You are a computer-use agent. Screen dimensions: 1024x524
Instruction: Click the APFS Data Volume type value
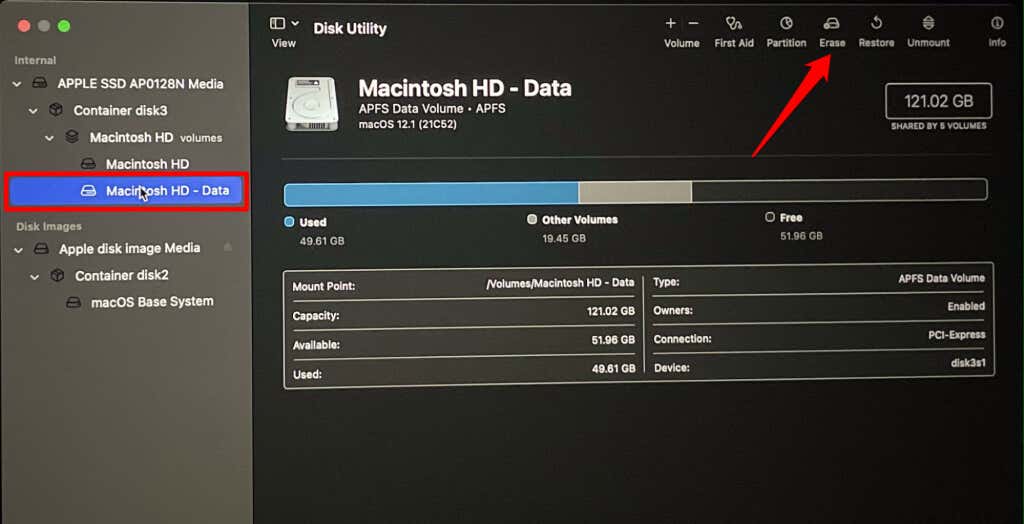941,278
